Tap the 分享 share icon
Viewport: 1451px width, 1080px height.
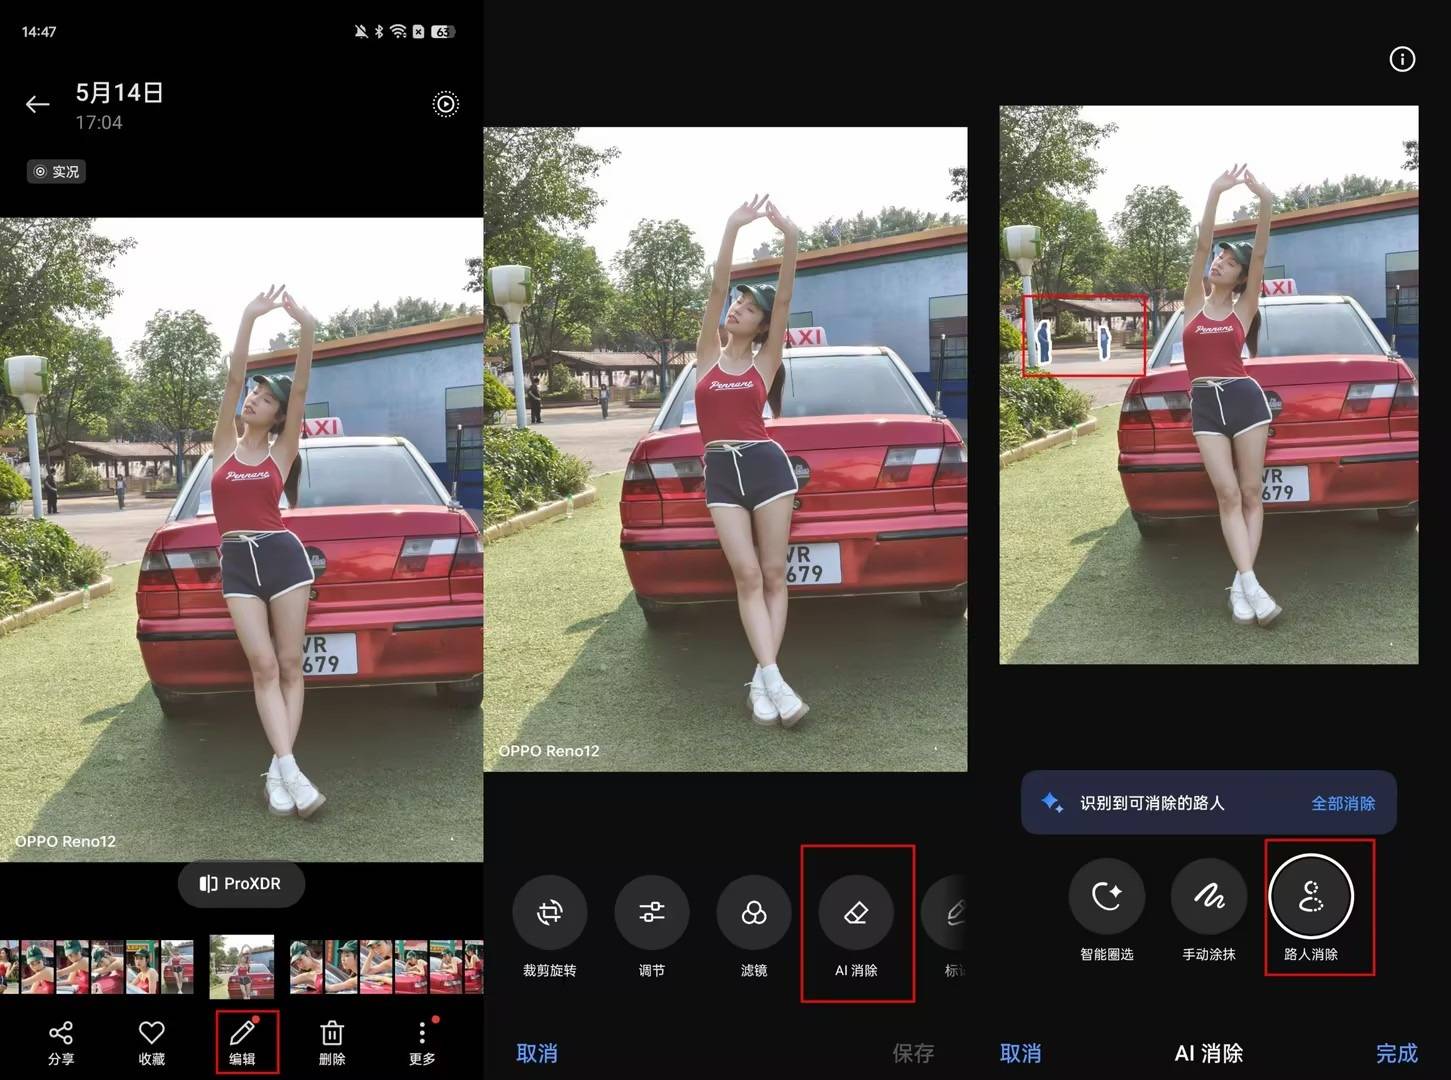click(61, 1041)
